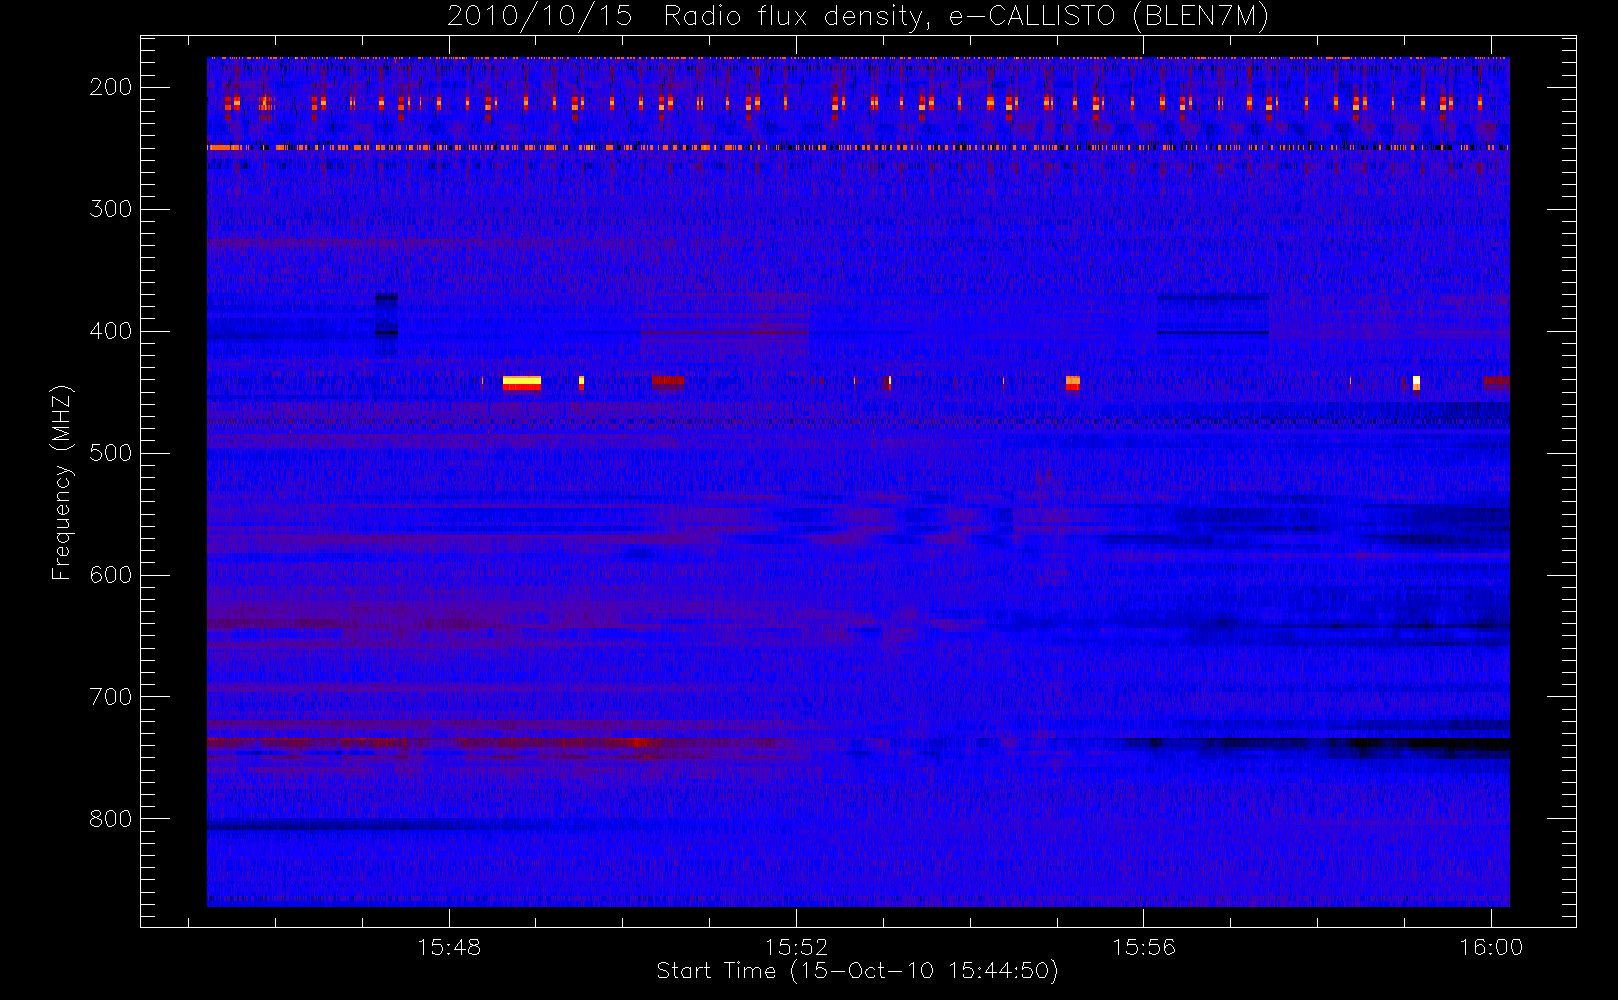
Task: Select the 200 frequency tick label
Action: tap(111, 87)
